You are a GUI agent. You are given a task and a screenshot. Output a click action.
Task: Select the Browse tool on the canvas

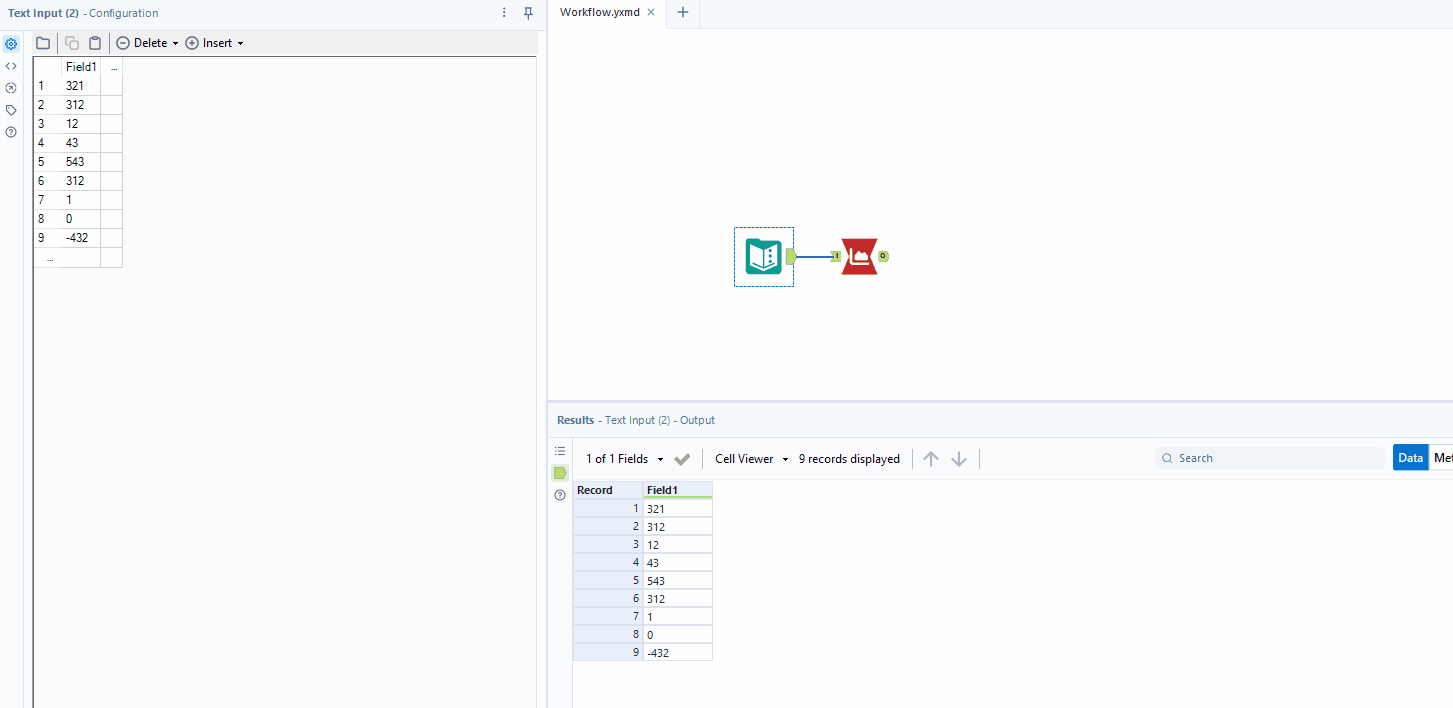(x=860, y=256)
